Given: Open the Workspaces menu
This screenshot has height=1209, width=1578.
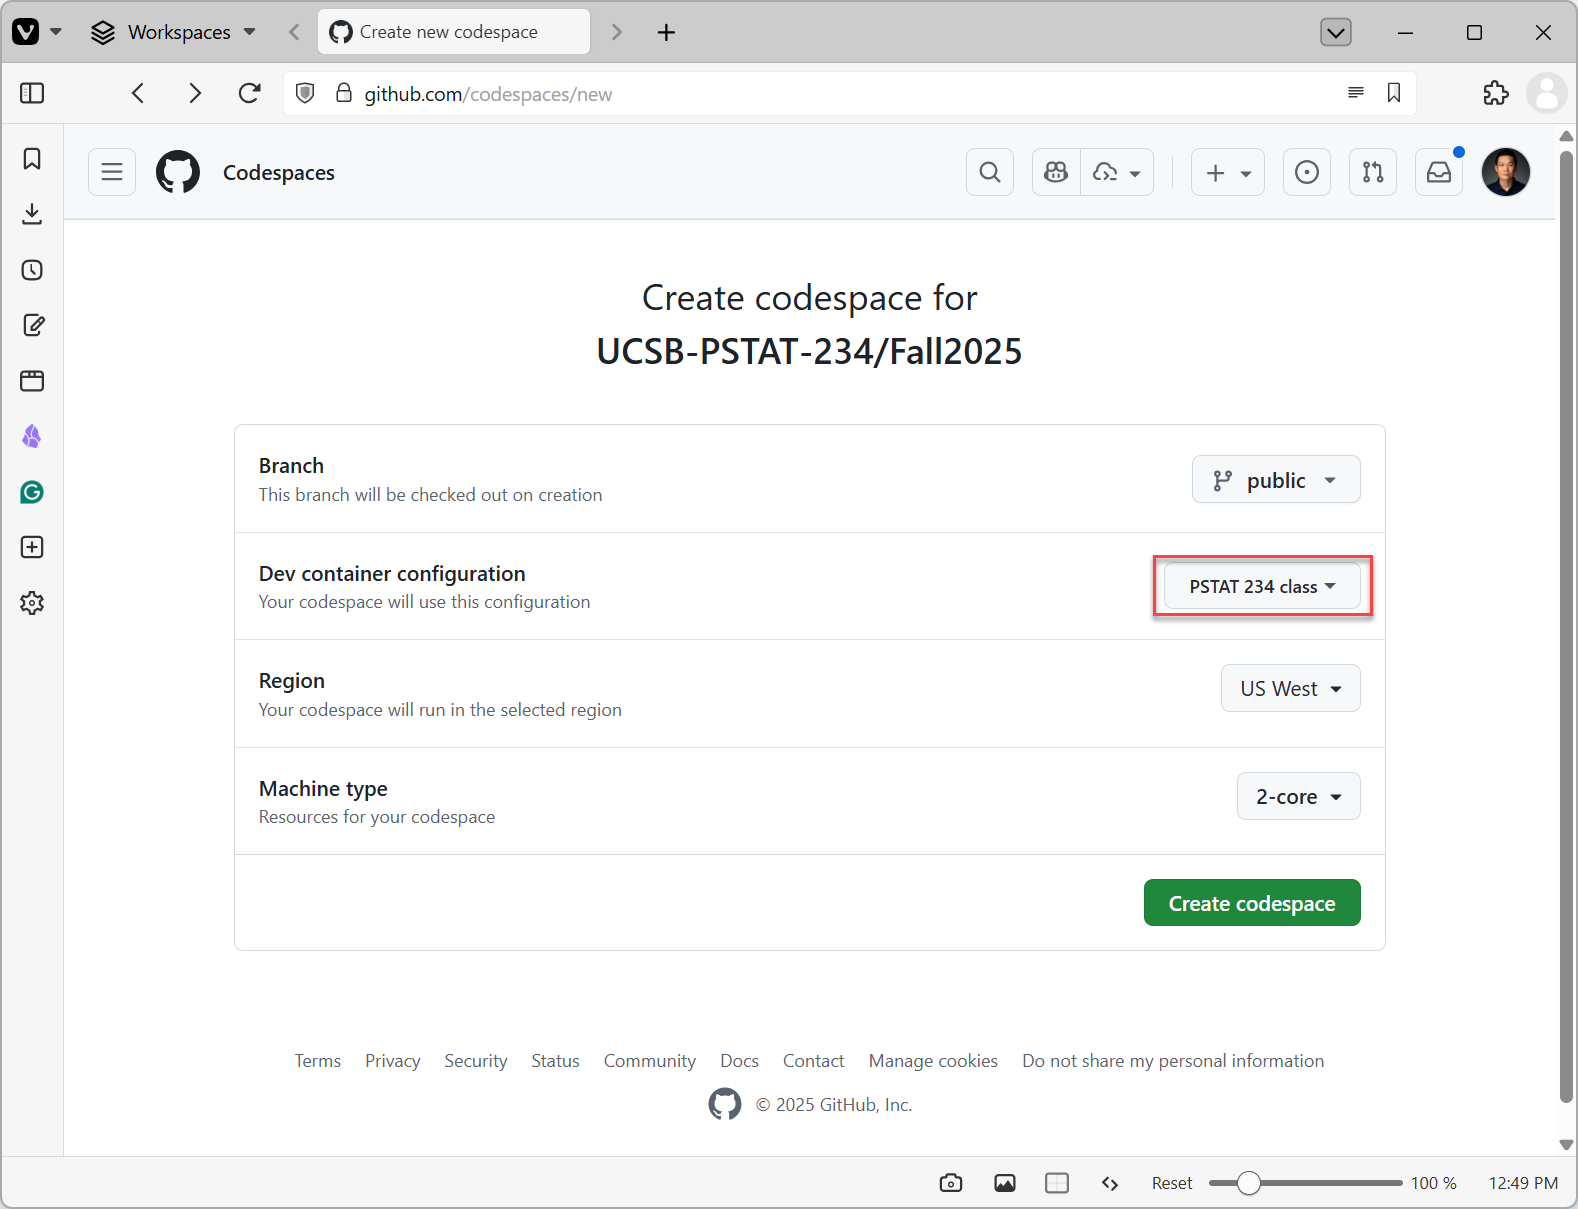Looking at the screenshot, I should click(174, 32).
